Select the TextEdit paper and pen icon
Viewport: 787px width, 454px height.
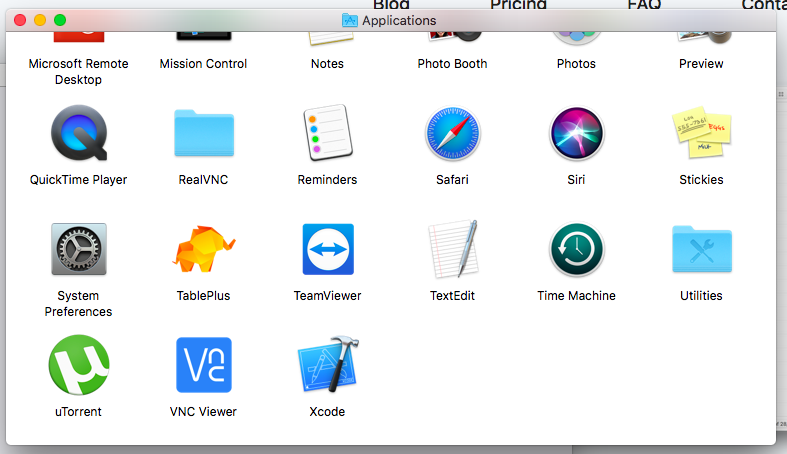[x=453, y=249]
